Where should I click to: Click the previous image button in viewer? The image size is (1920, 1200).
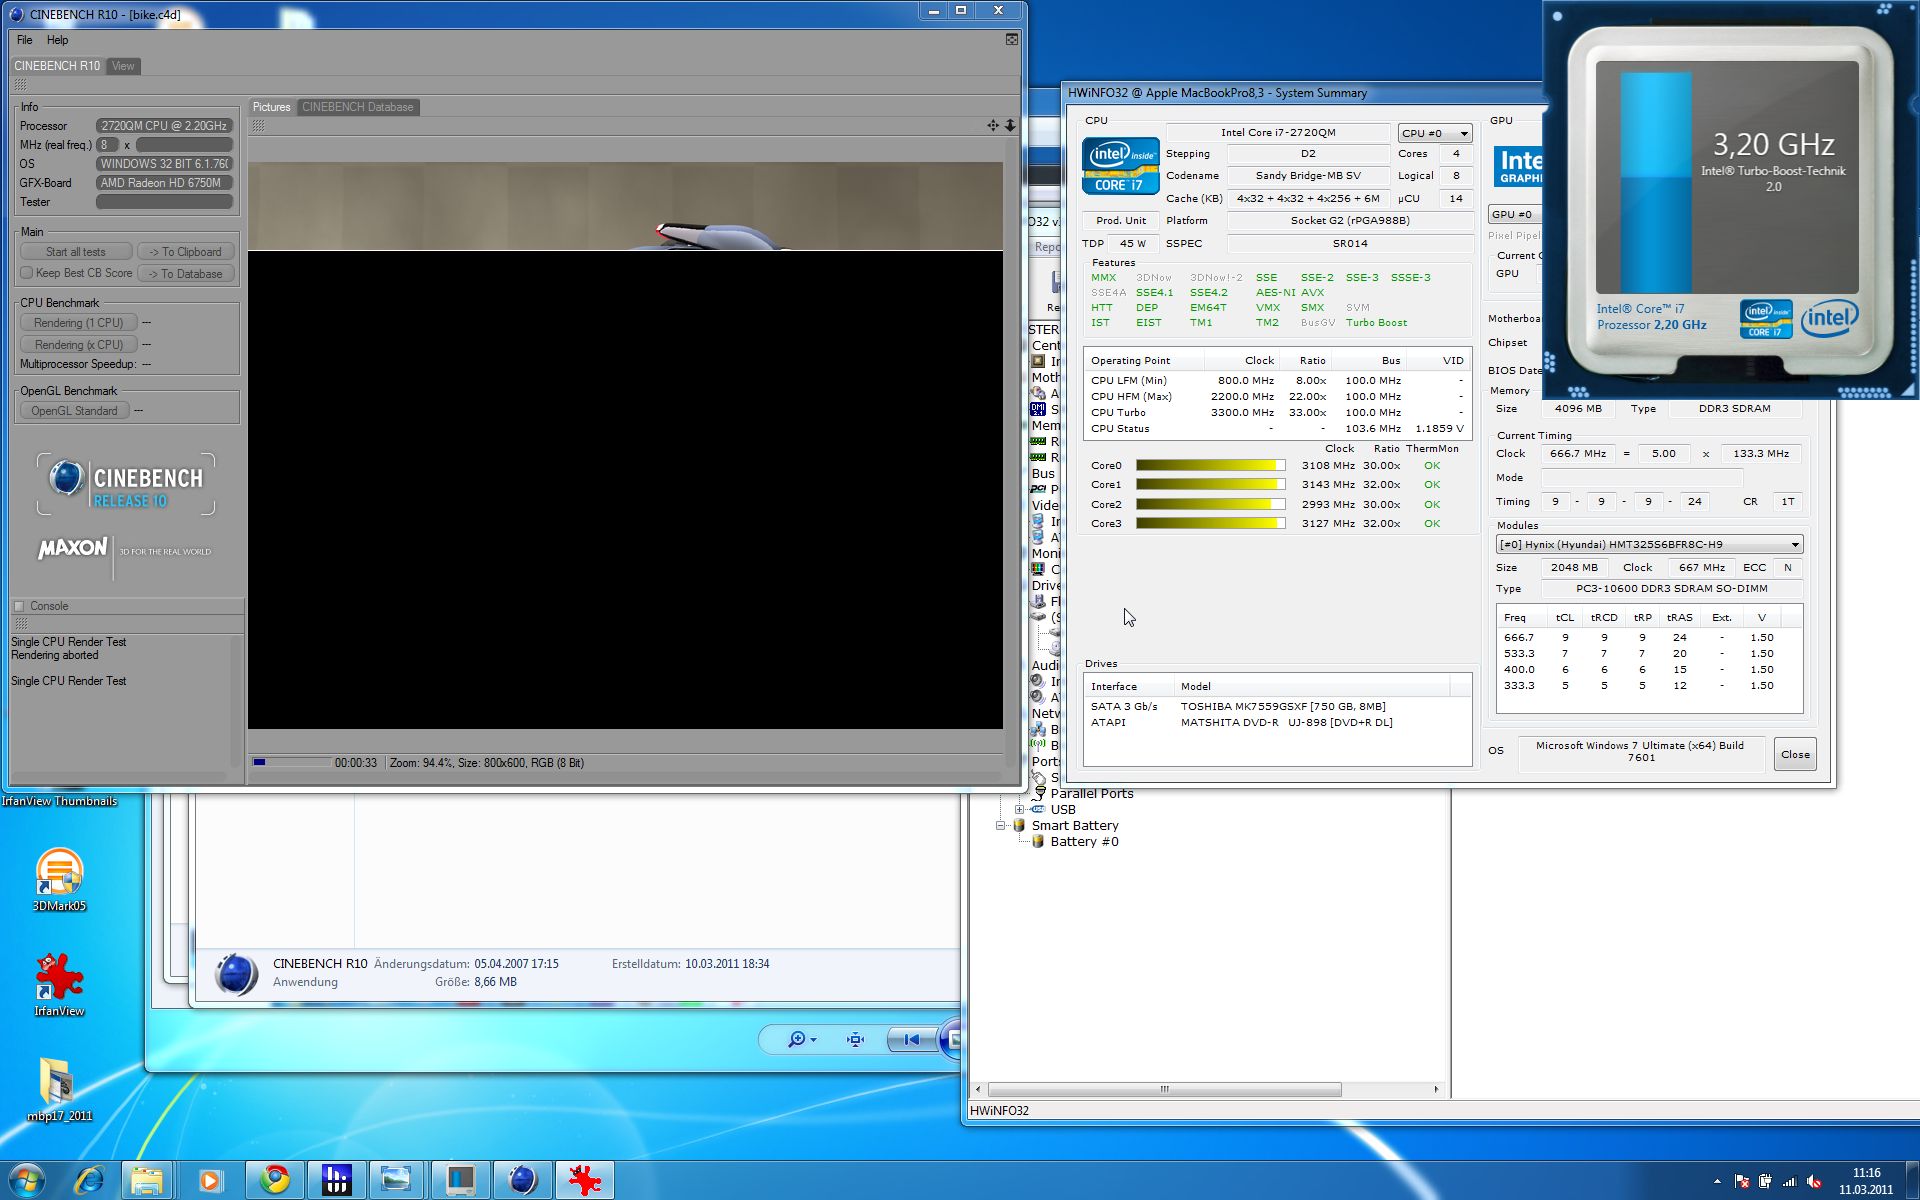pos(910,1040)
